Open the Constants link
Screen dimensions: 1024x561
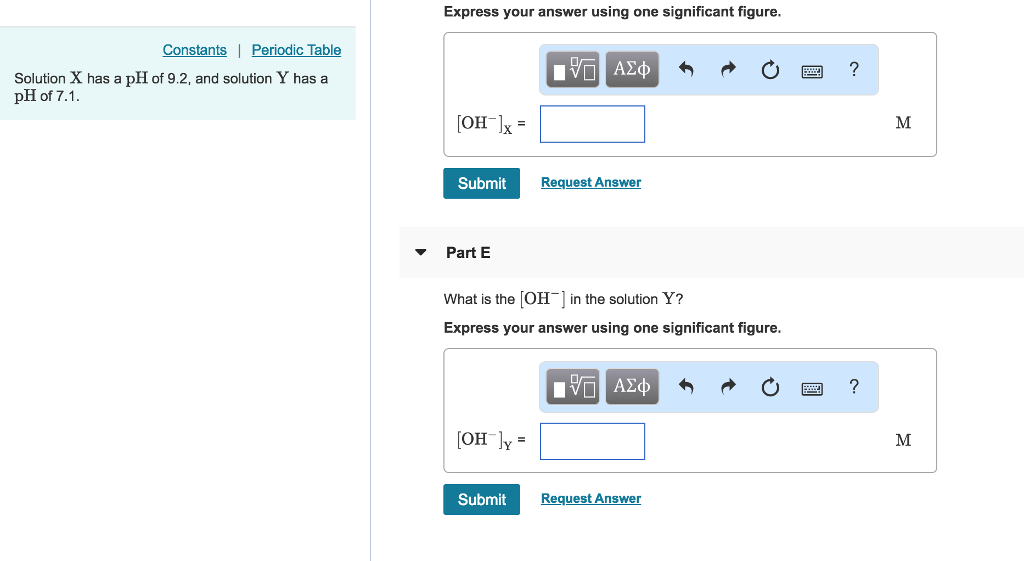click(194, 50)
